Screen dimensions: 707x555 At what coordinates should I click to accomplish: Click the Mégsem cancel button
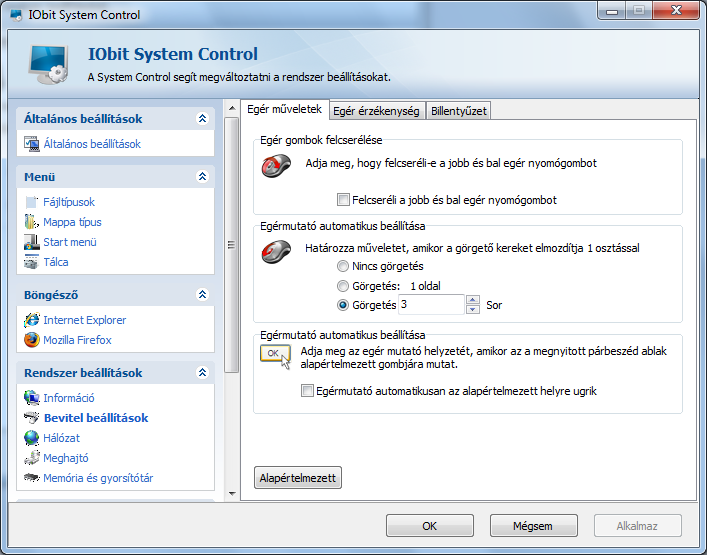tap(533, 526)
